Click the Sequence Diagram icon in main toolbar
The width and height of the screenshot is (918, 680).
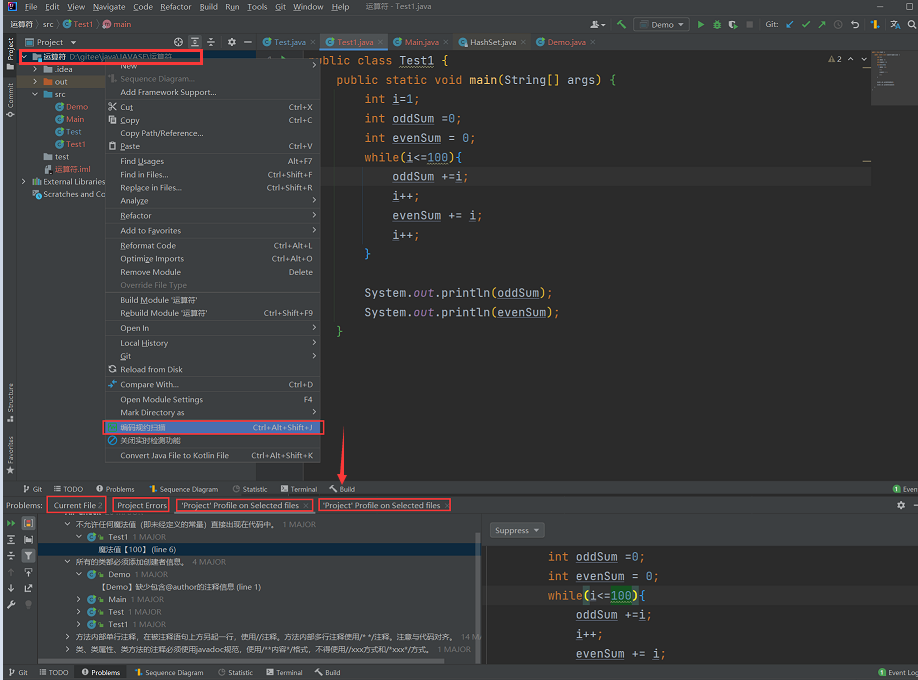(875, 25)
